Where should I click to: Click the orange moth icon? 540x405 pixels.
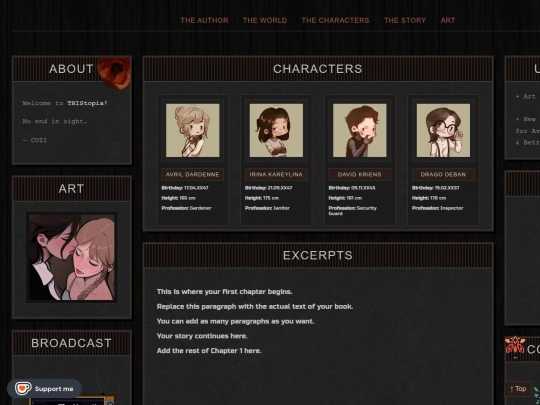515,345
